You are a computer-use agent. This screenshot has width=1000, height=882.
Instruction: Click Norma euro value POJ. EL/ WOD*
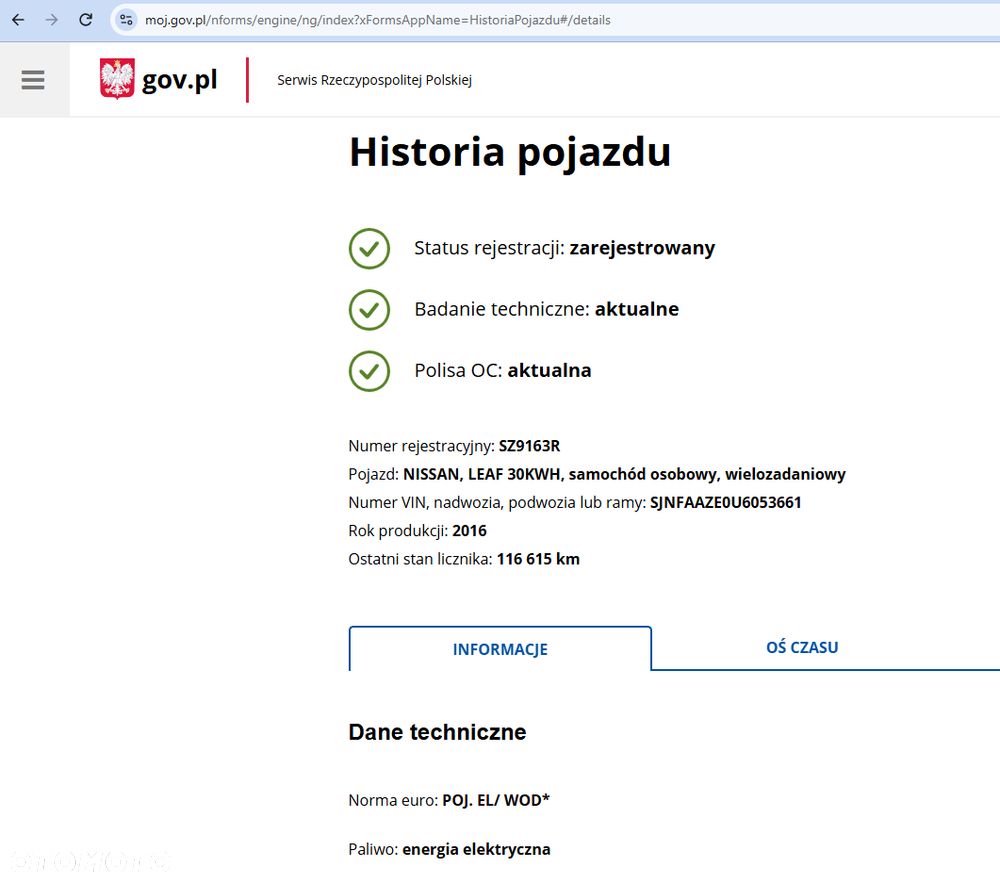coord(496,800)
